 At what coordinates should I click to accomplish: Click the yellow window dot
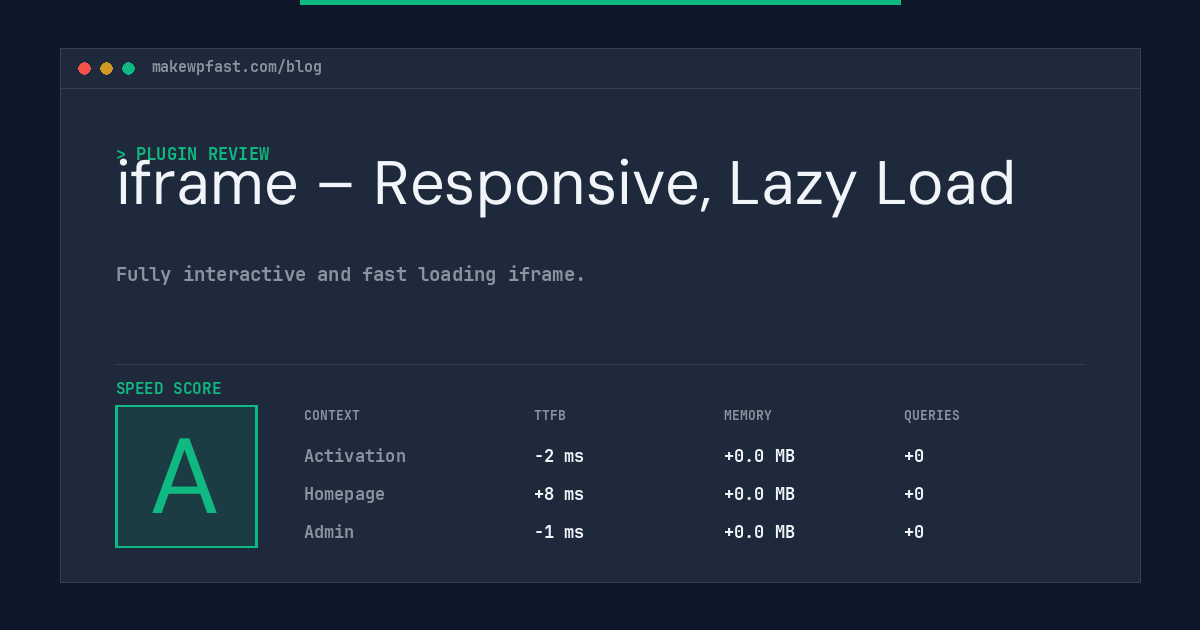point(106,68)
